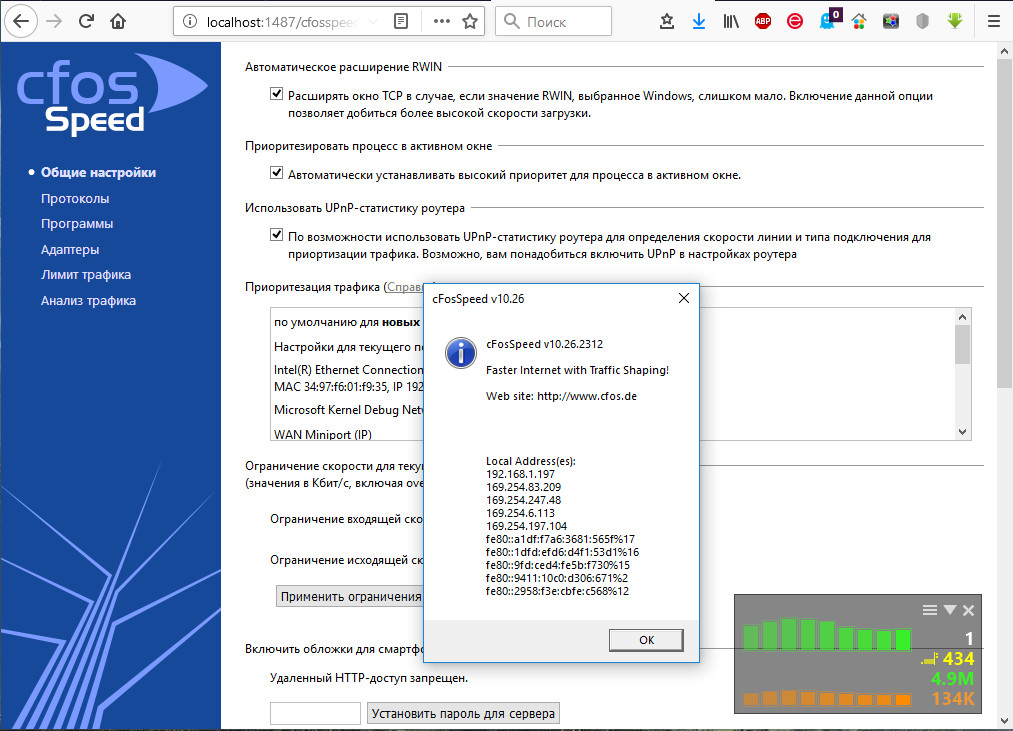Close the cFosSpeed v10.26 dialog

point(684,298)
